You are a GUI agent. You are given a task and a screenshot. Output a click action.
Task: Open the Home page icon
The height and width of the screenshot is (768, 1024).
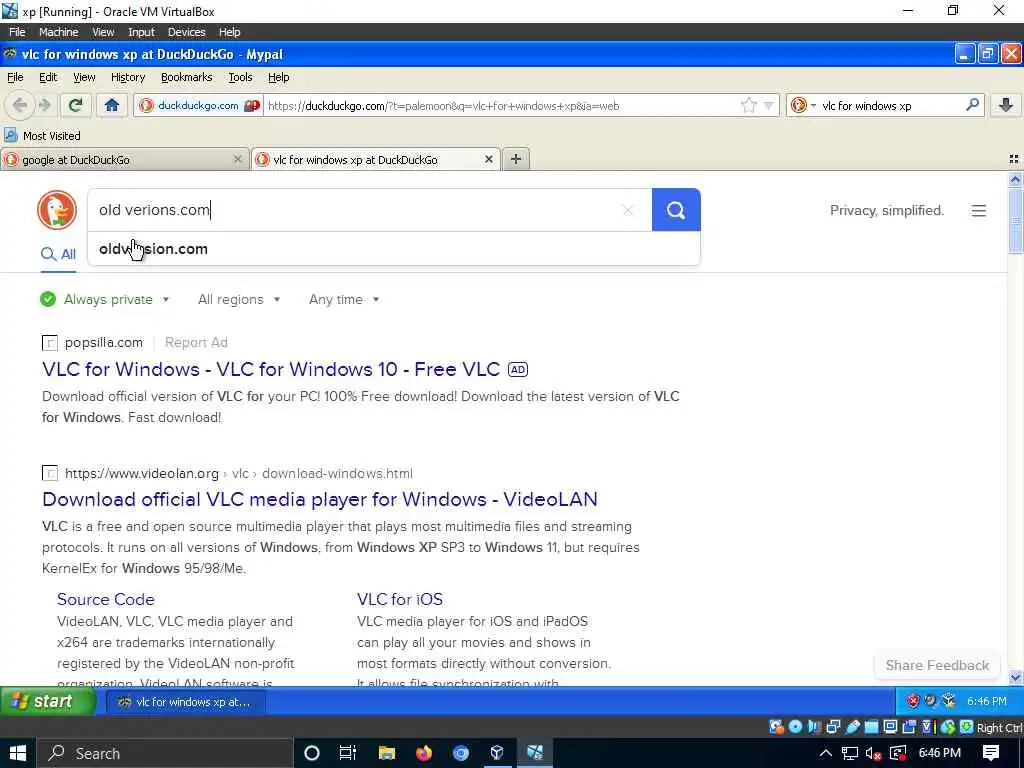112,105
